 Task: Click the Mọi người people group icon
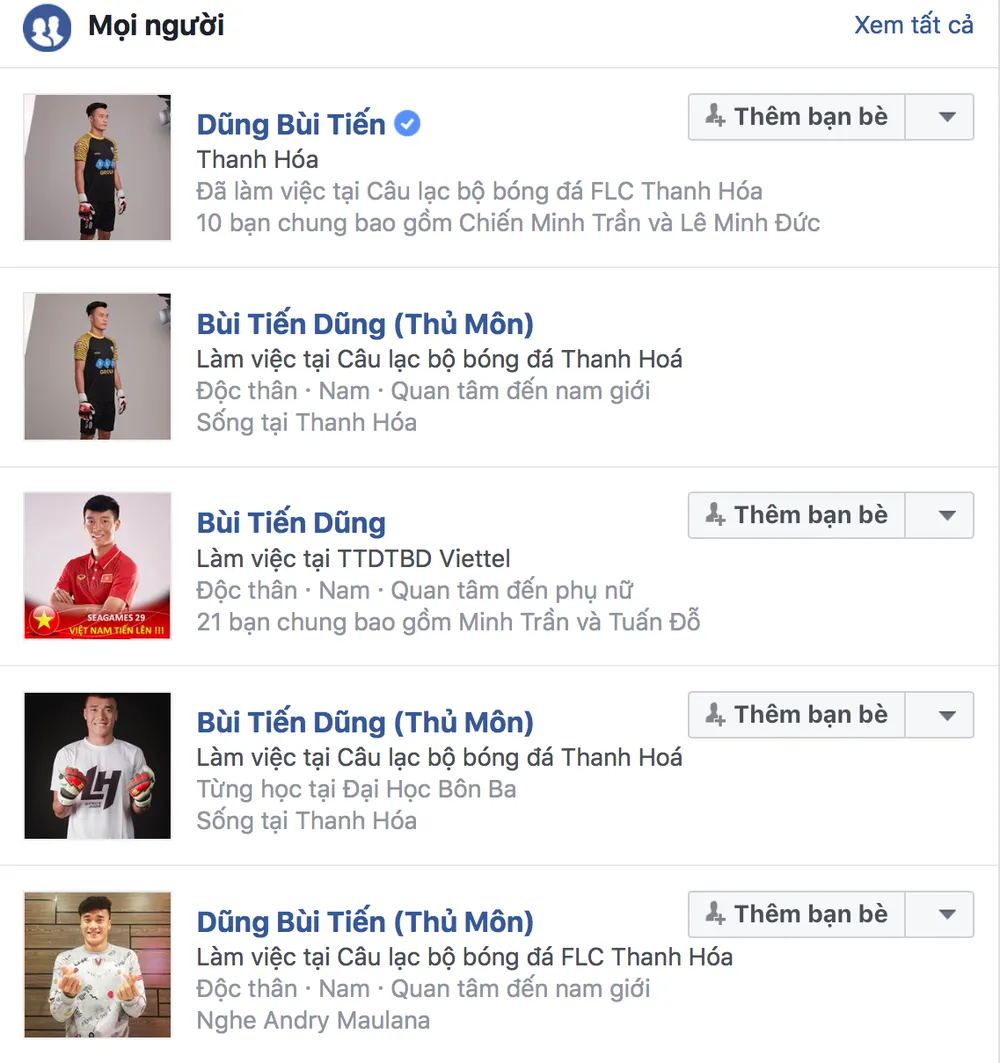47,28
